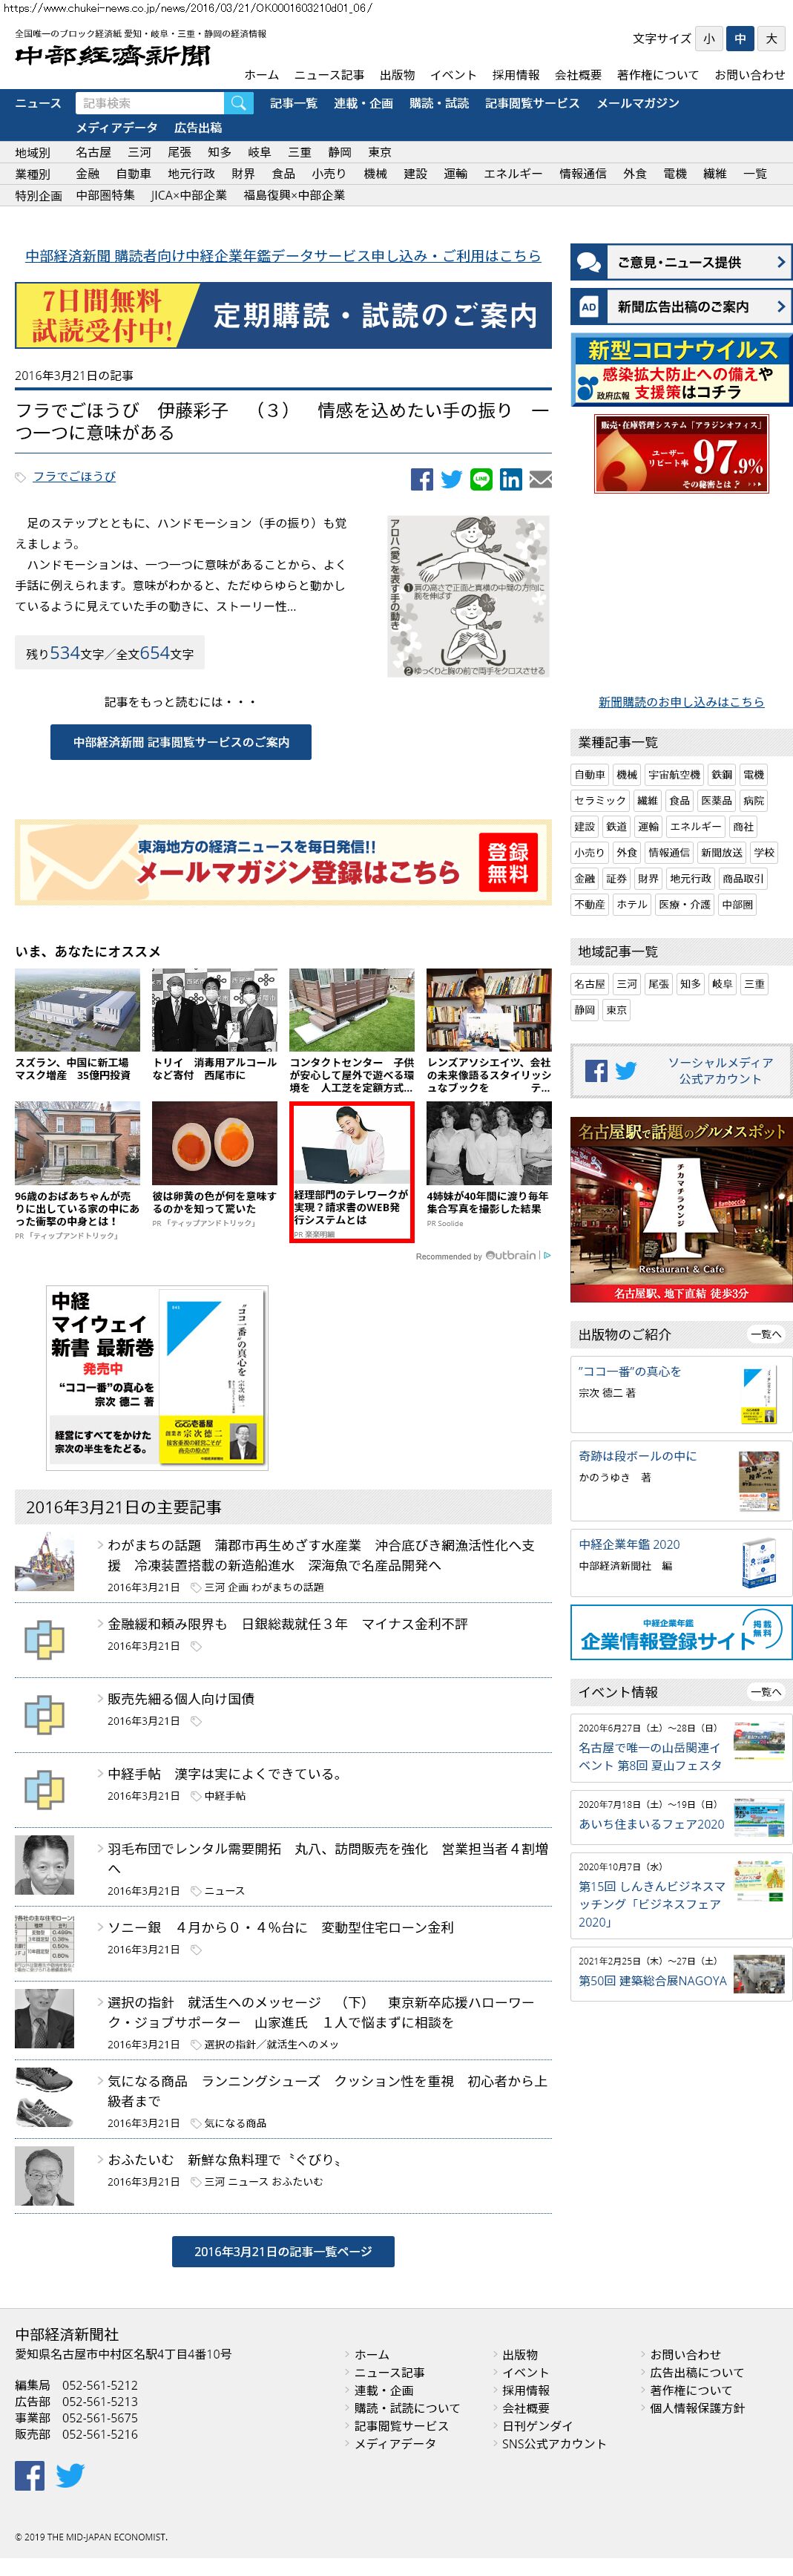Click AD icon for 新聞広告出稿のご案内
This screenshot has height=2576, width=793.
(x=589, y=307)
